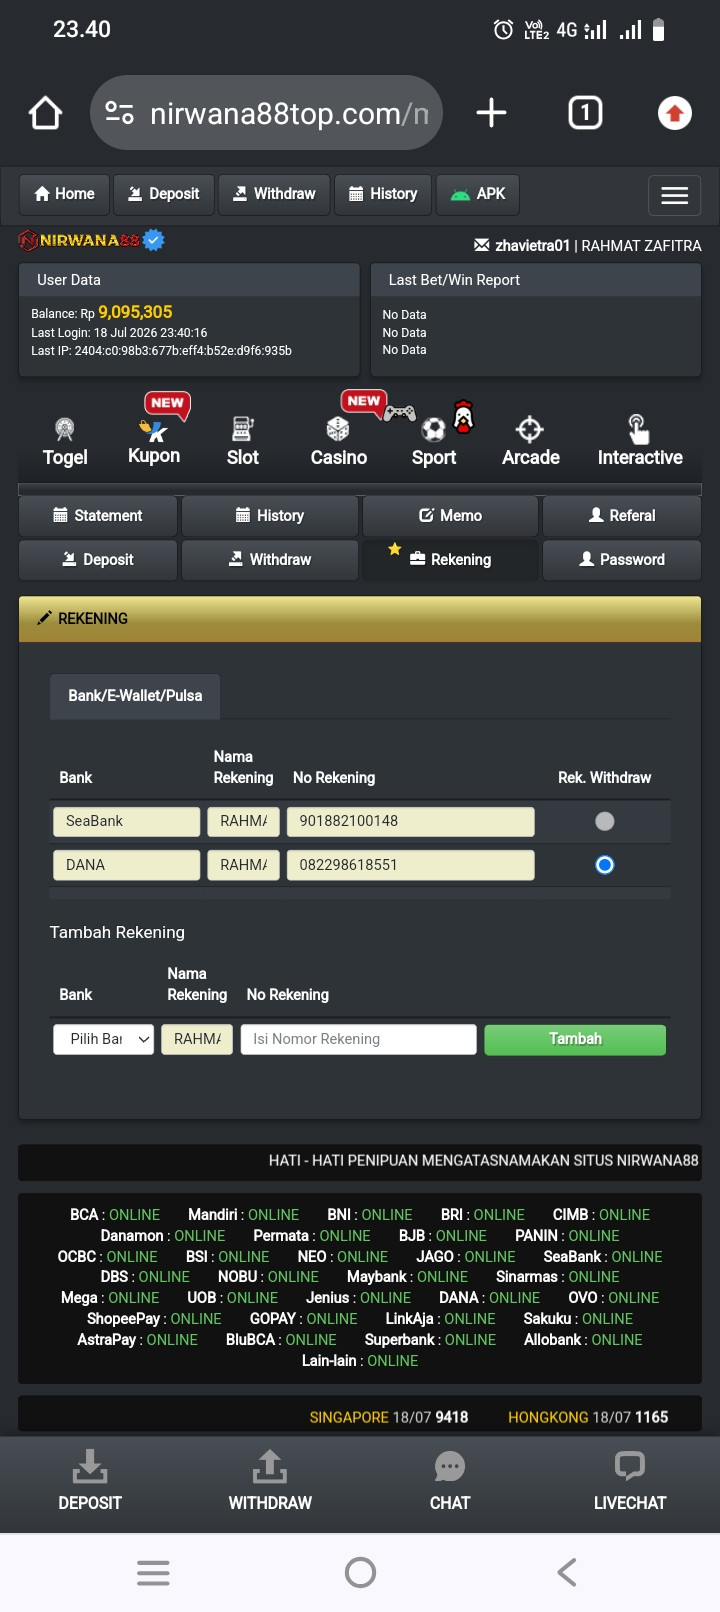720x1612 pixels.
Task: Select SeaBank as withdraw account radio
Action: [x=604, y=821]
